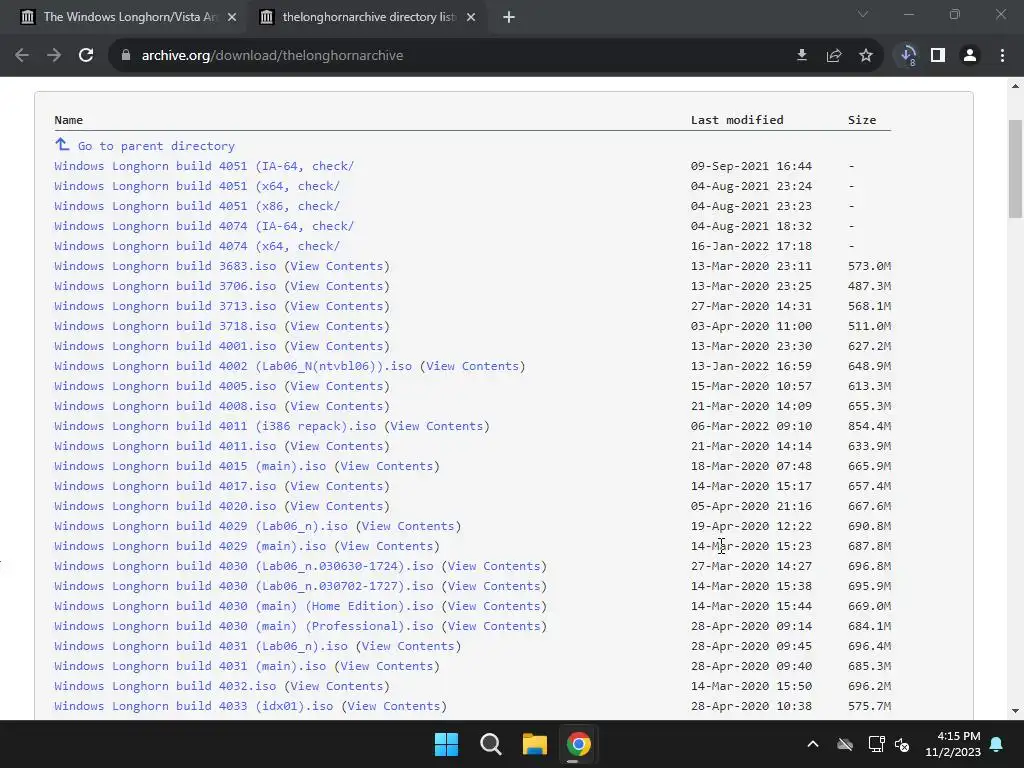
Task: Close the thelonghornarchive directory listing tab
Action: [x=471, y=17]
